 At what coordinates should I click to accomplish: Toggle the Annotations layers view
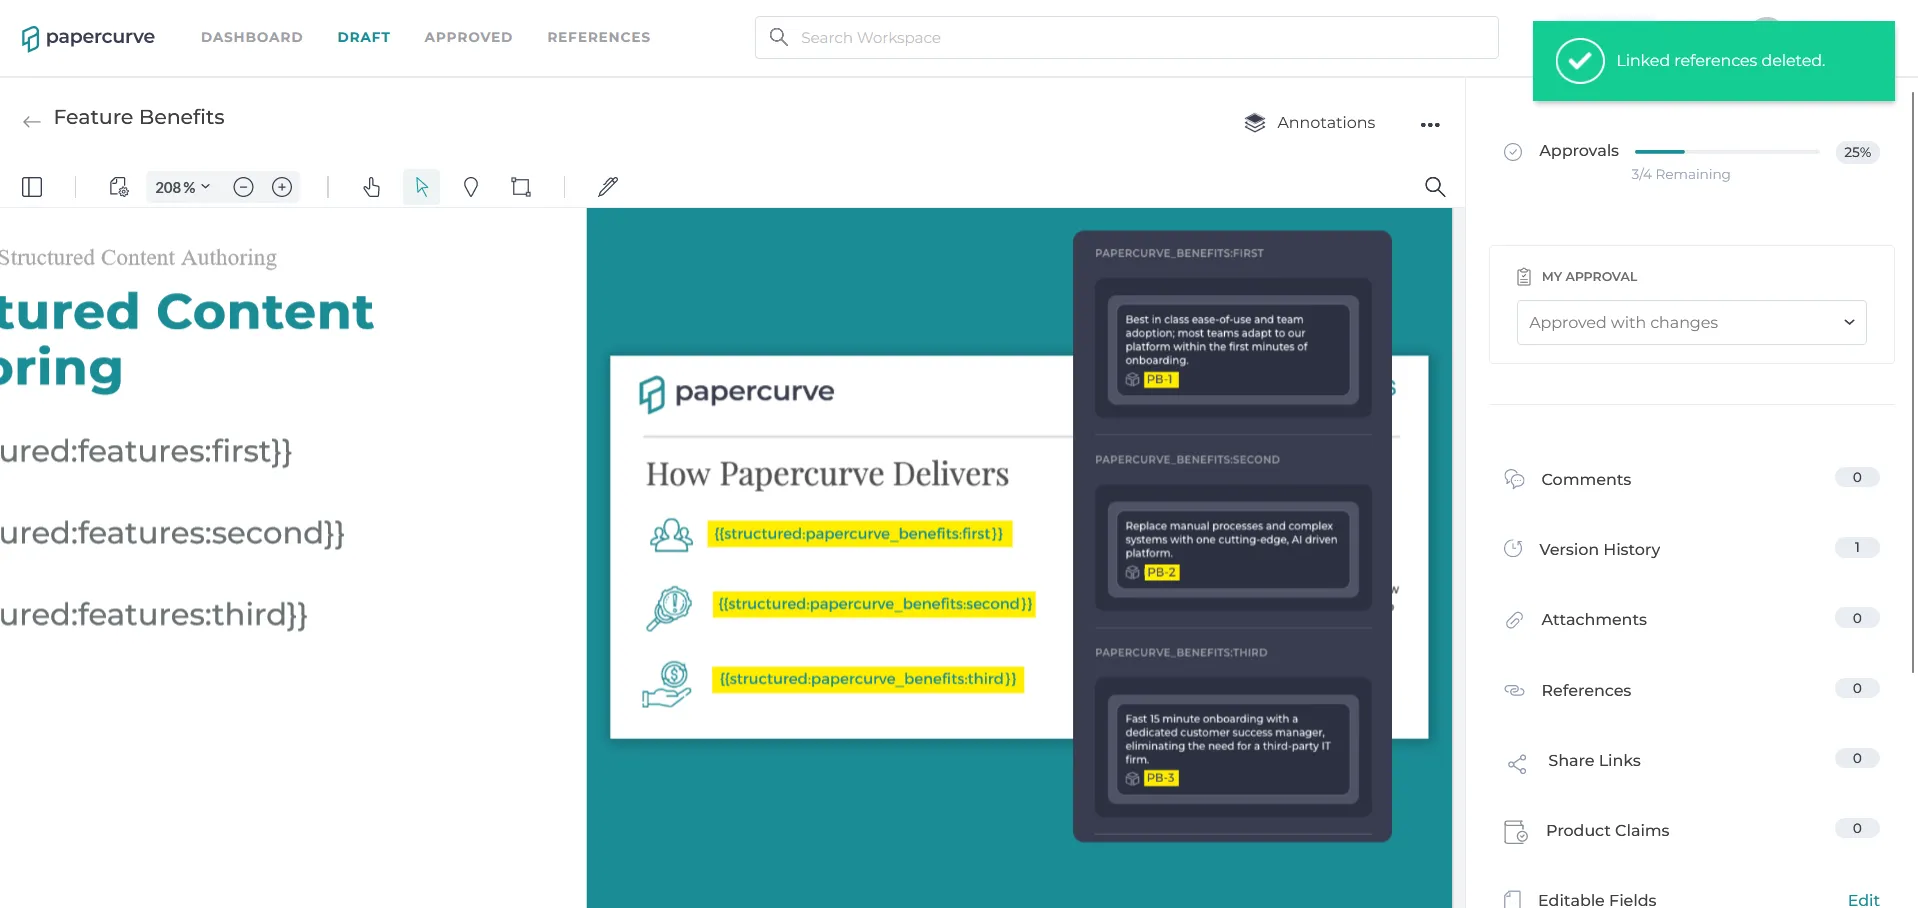point(1309,123)
